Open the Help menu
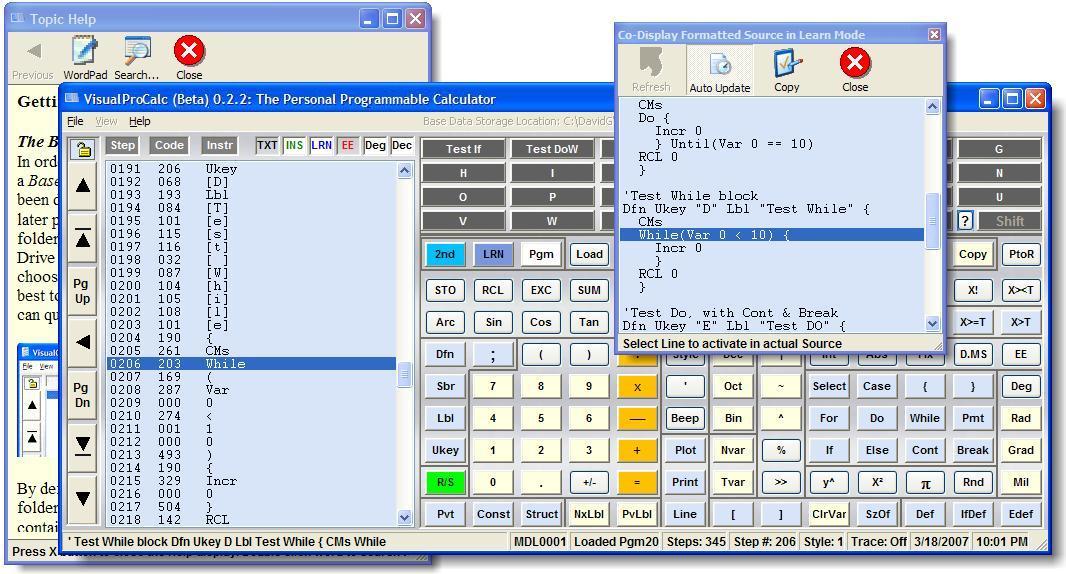The height and width of the screenshot is (574, 1066). [140, 121]
